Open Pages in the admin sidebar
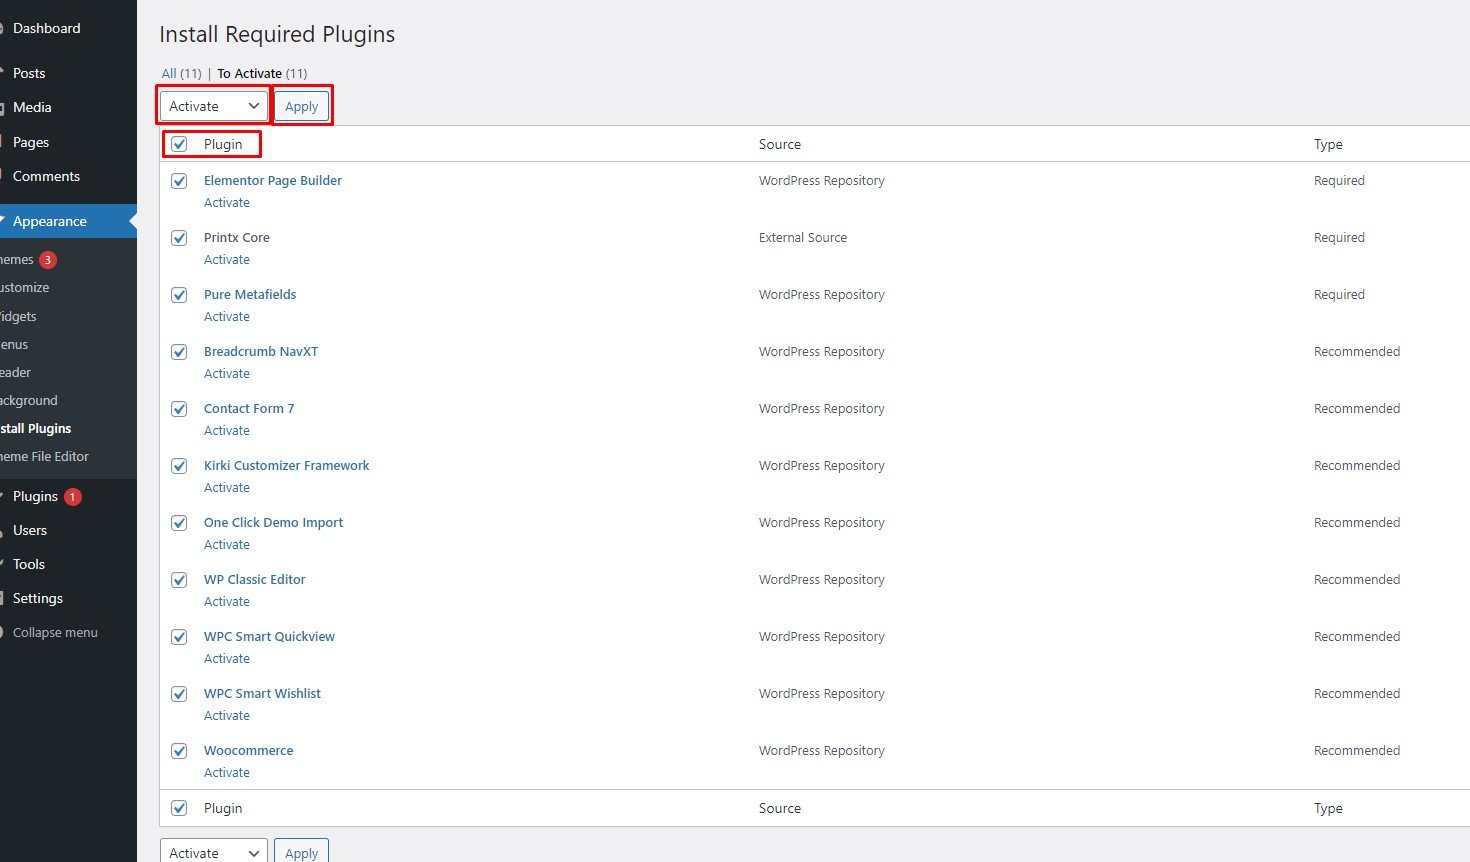The image size is (1470, 862). pyautogui.click(x=31, y=142)
